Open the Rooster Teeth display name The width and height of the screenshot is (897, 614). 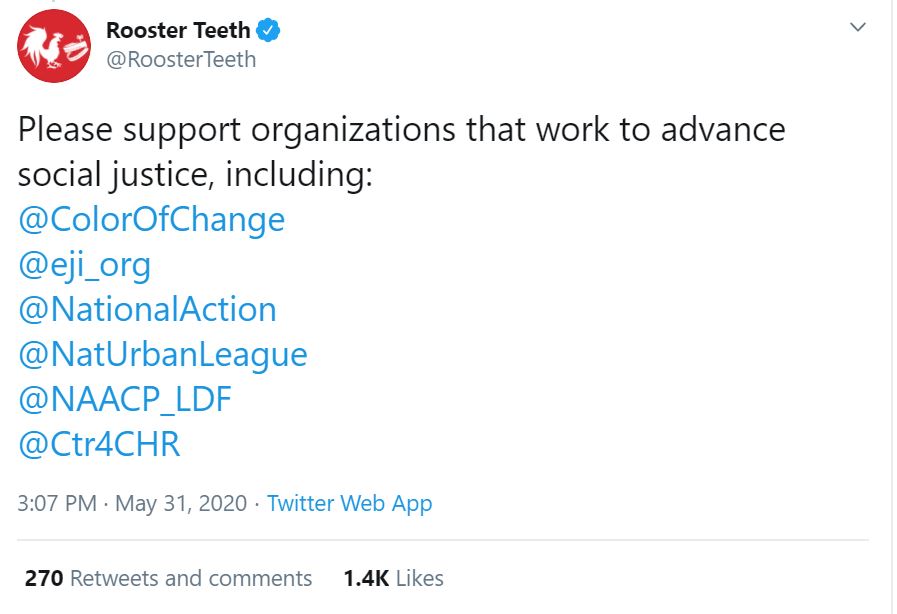(x=178, y=31)
